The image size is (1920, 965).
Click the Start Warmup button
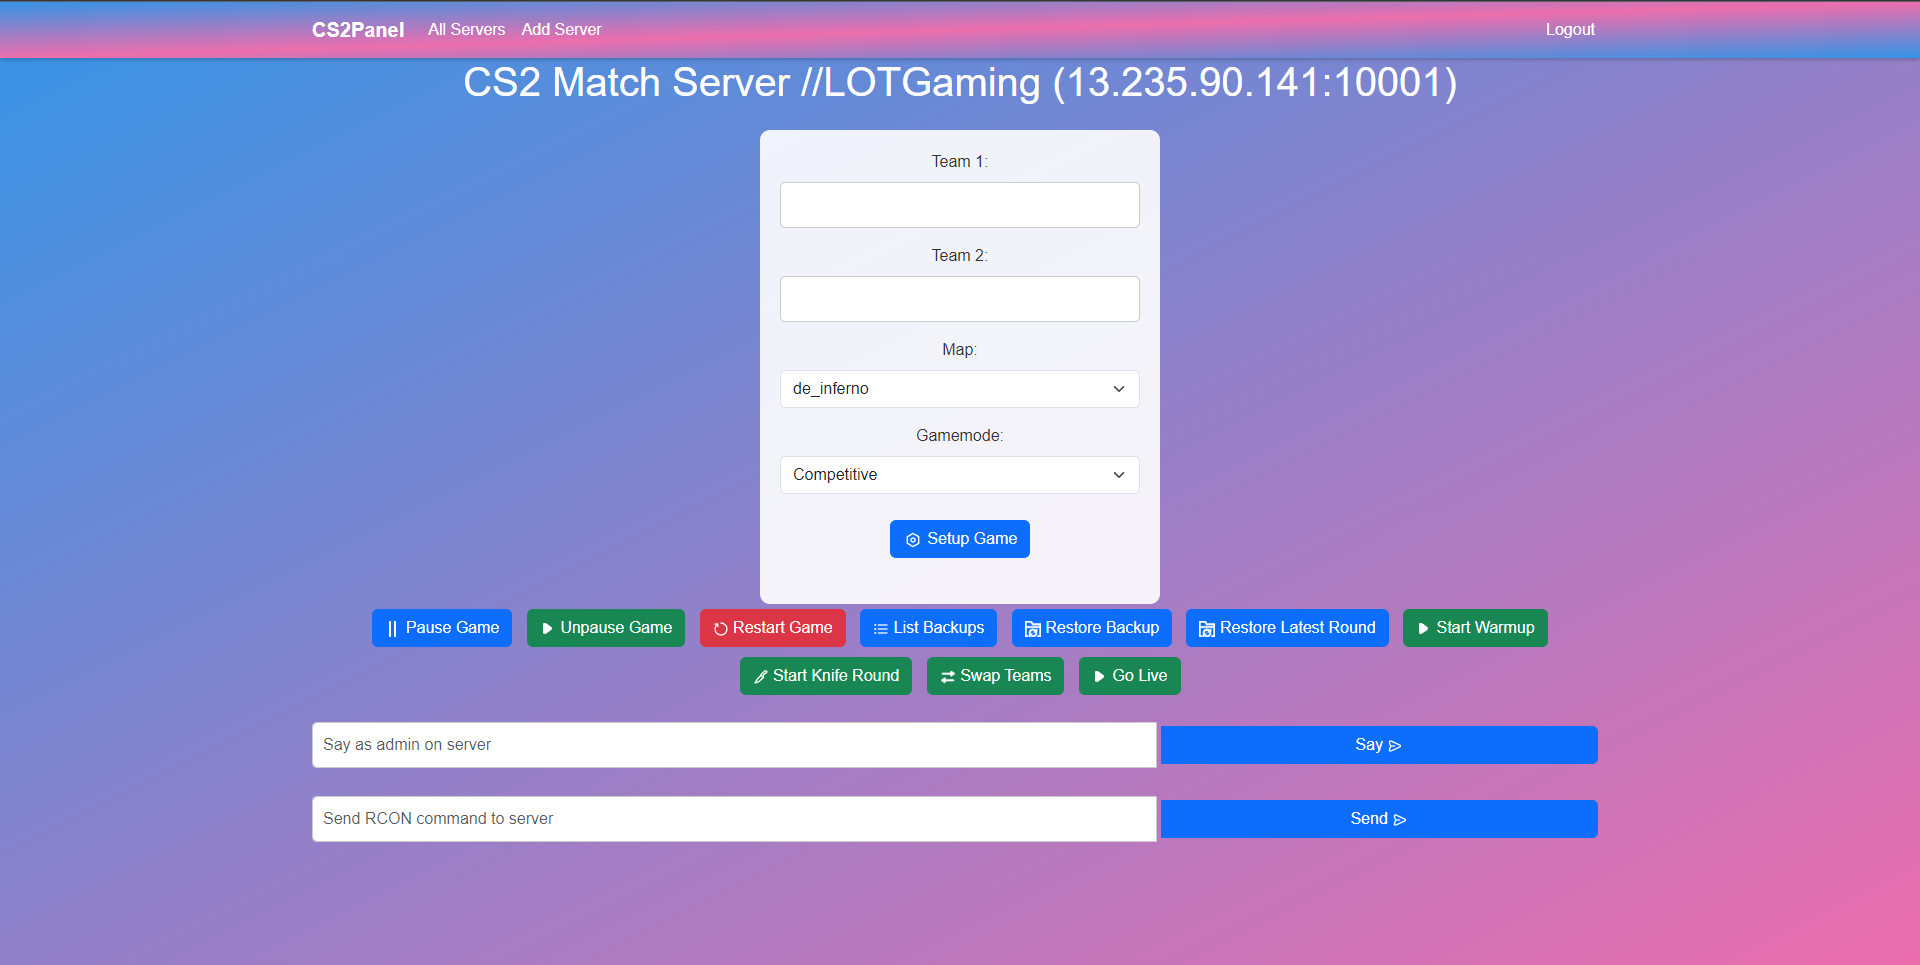1474,628
